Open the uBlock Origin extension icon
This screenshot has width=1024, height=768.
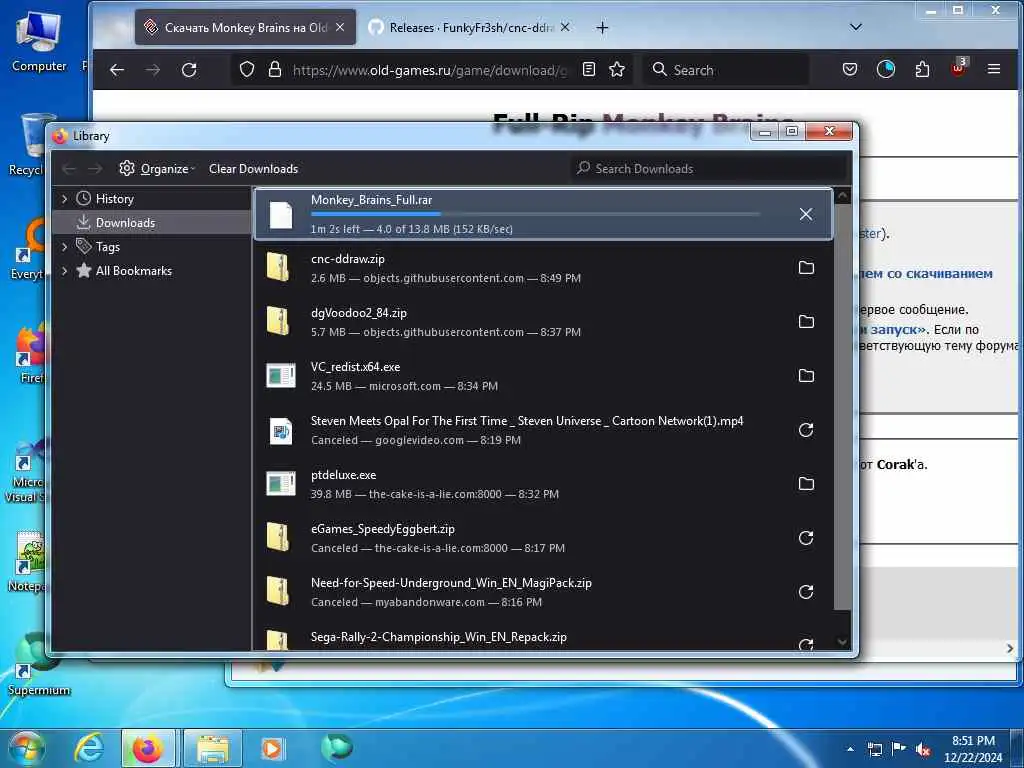[x=958, y=68]
